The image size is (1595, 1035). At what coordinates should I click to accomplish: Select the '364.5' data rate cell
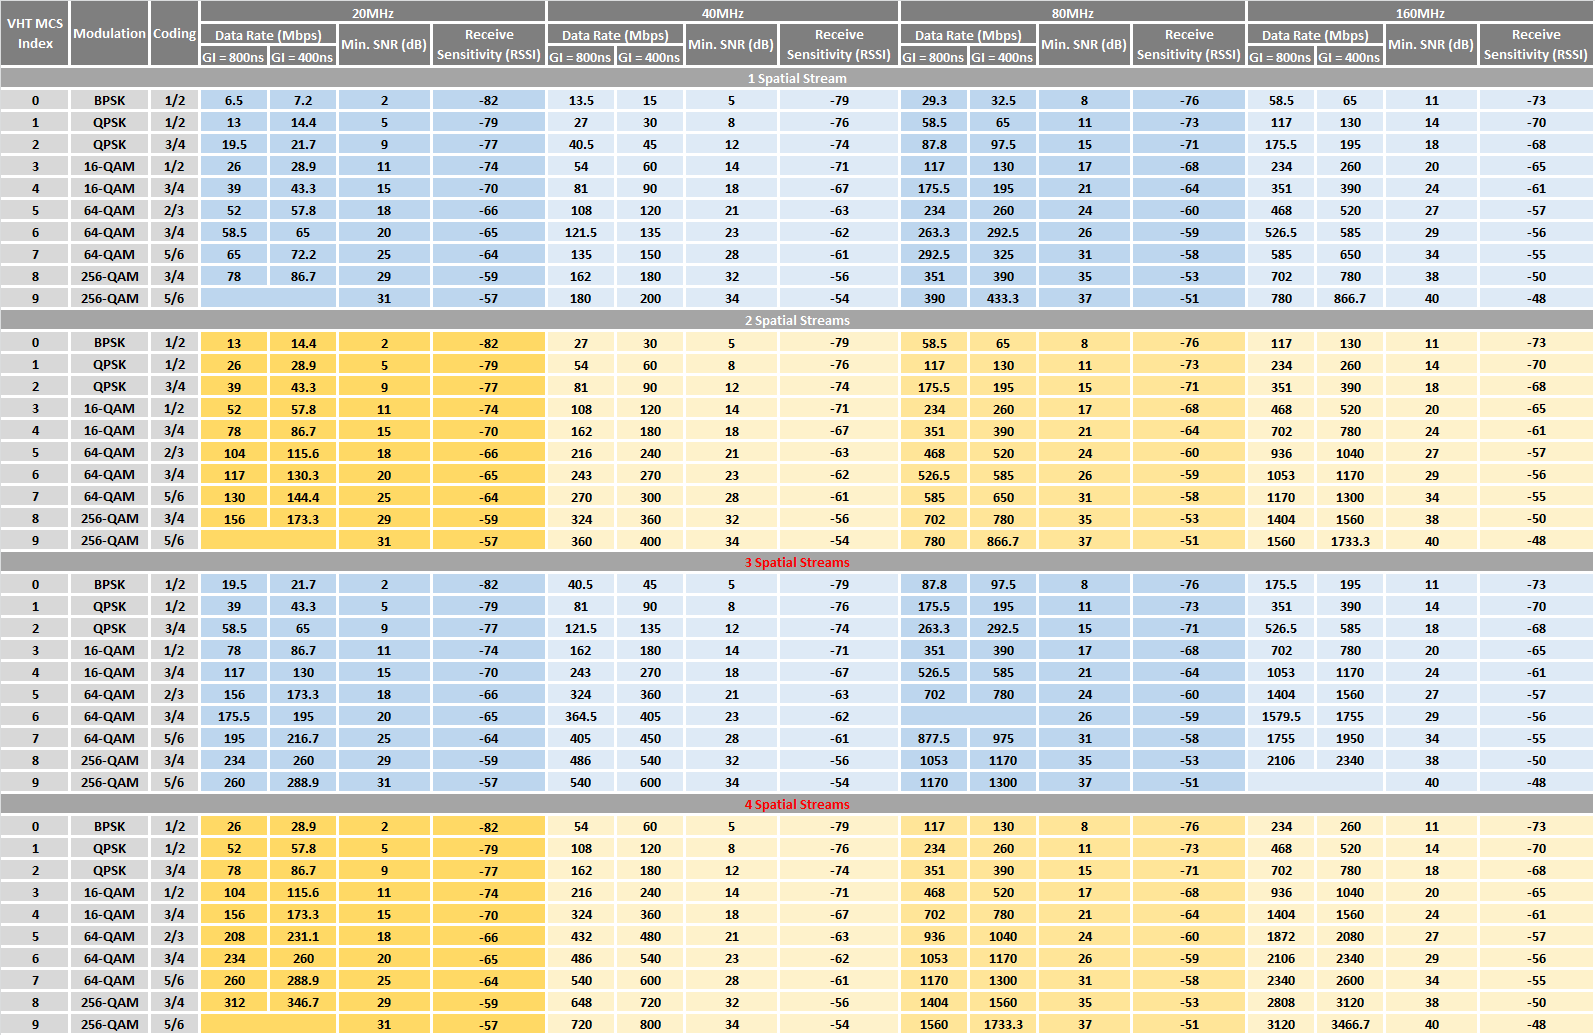pos(581,717)
